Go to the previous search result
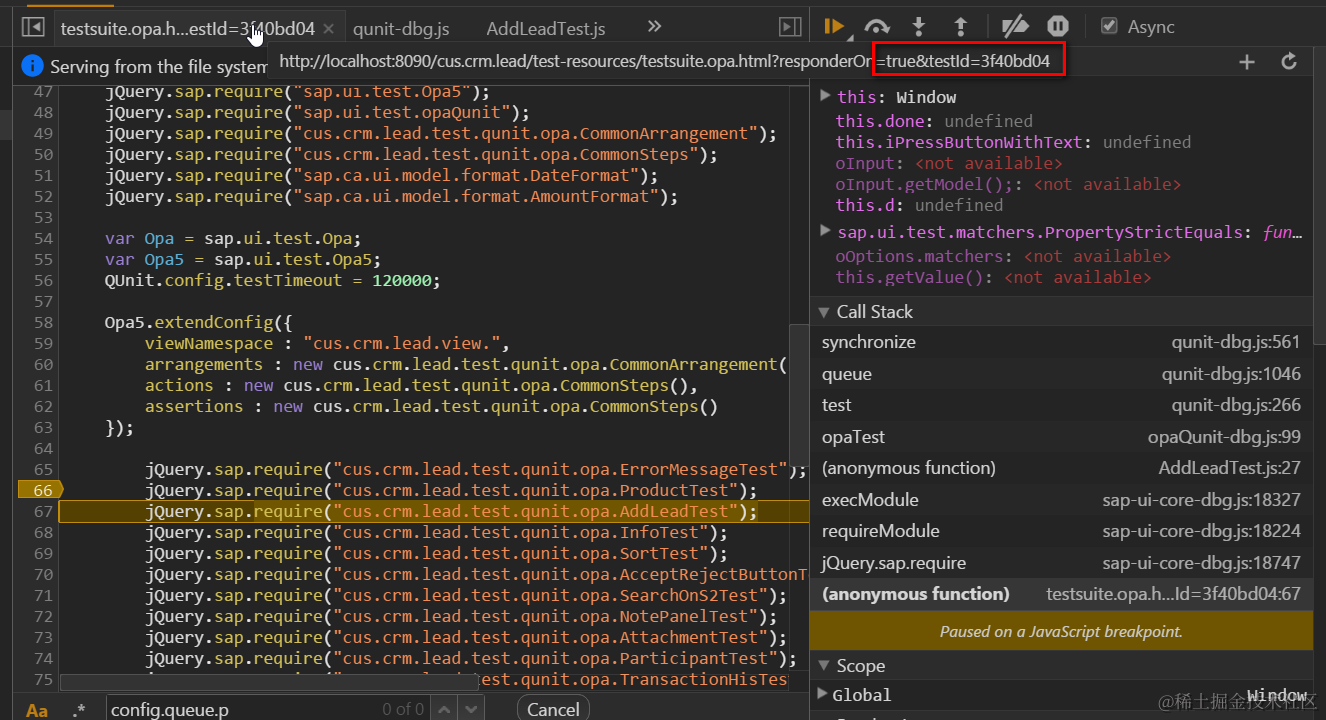This screenshot has width=1326, height=720. (x=444, y=709)
